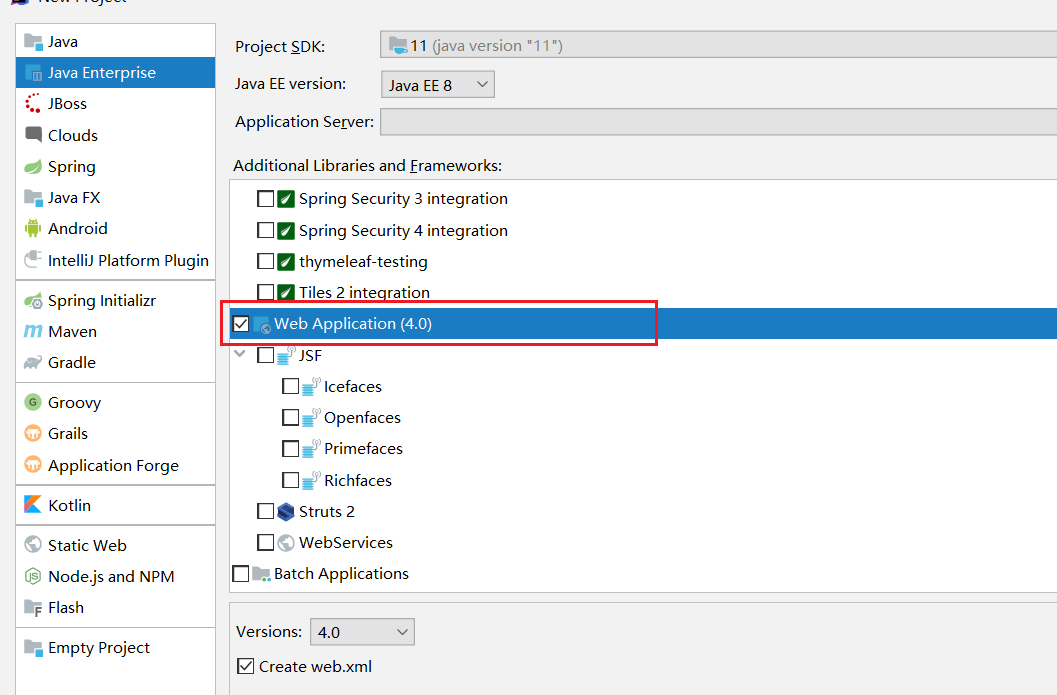Toggle the Create web.xml checkbox
1057x695 pixels.
tap(245, 667)
